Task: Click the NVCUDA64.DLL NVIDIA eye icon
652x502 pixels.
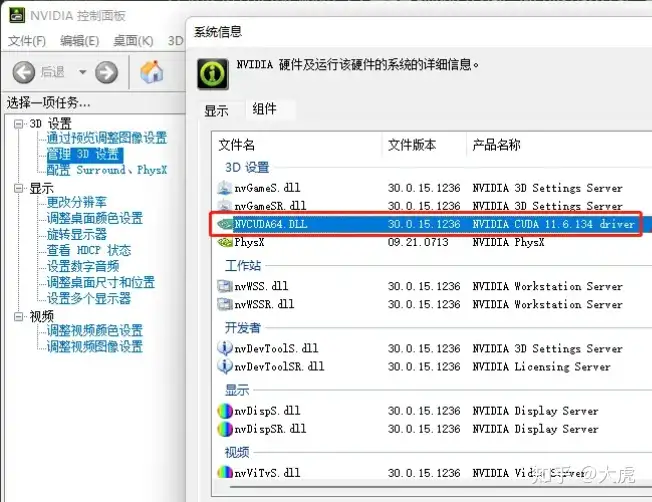Action: tap(225, 224)
